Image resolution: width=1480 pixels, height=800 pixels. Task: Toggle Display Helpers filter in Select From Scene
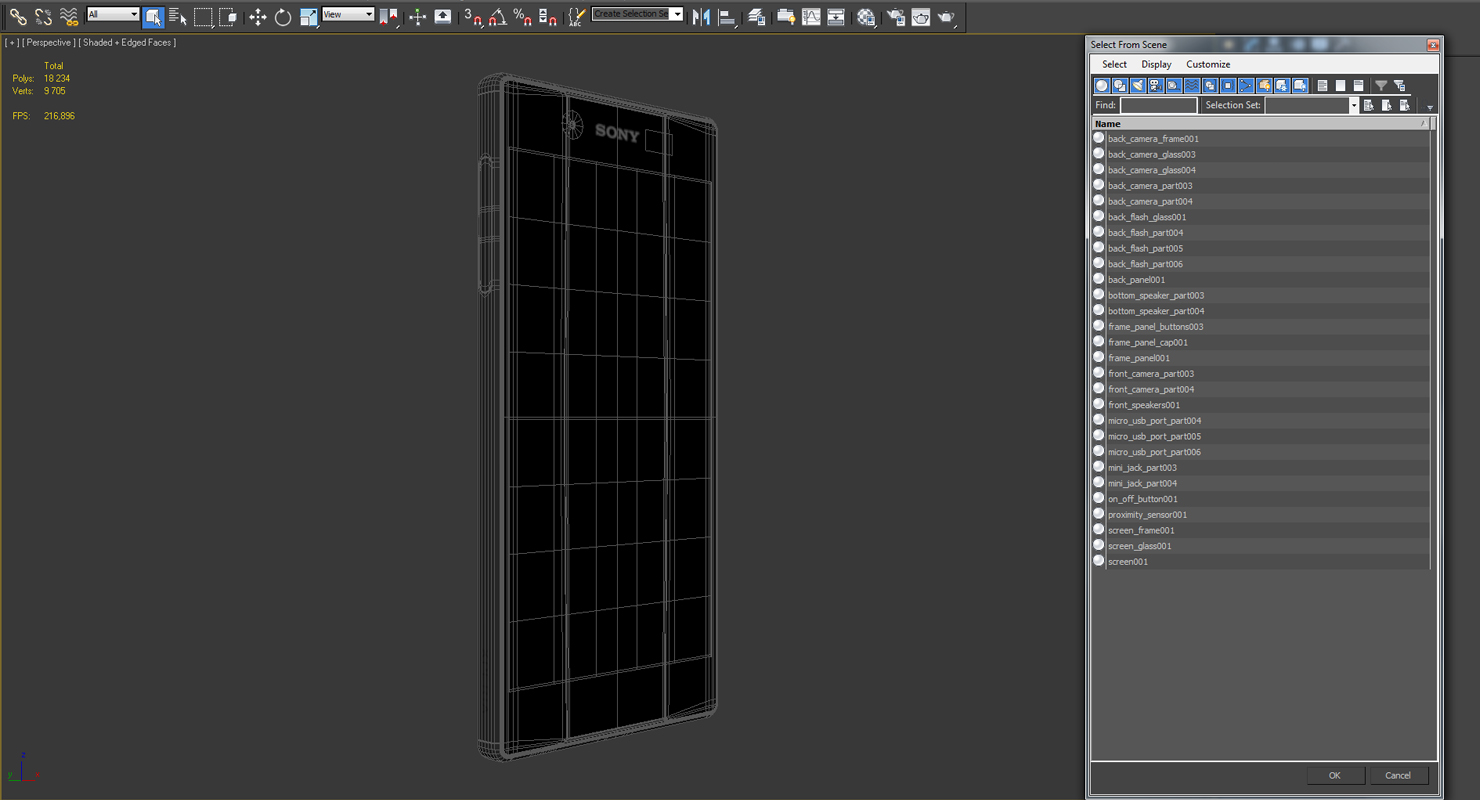(x=1174, y=86)
